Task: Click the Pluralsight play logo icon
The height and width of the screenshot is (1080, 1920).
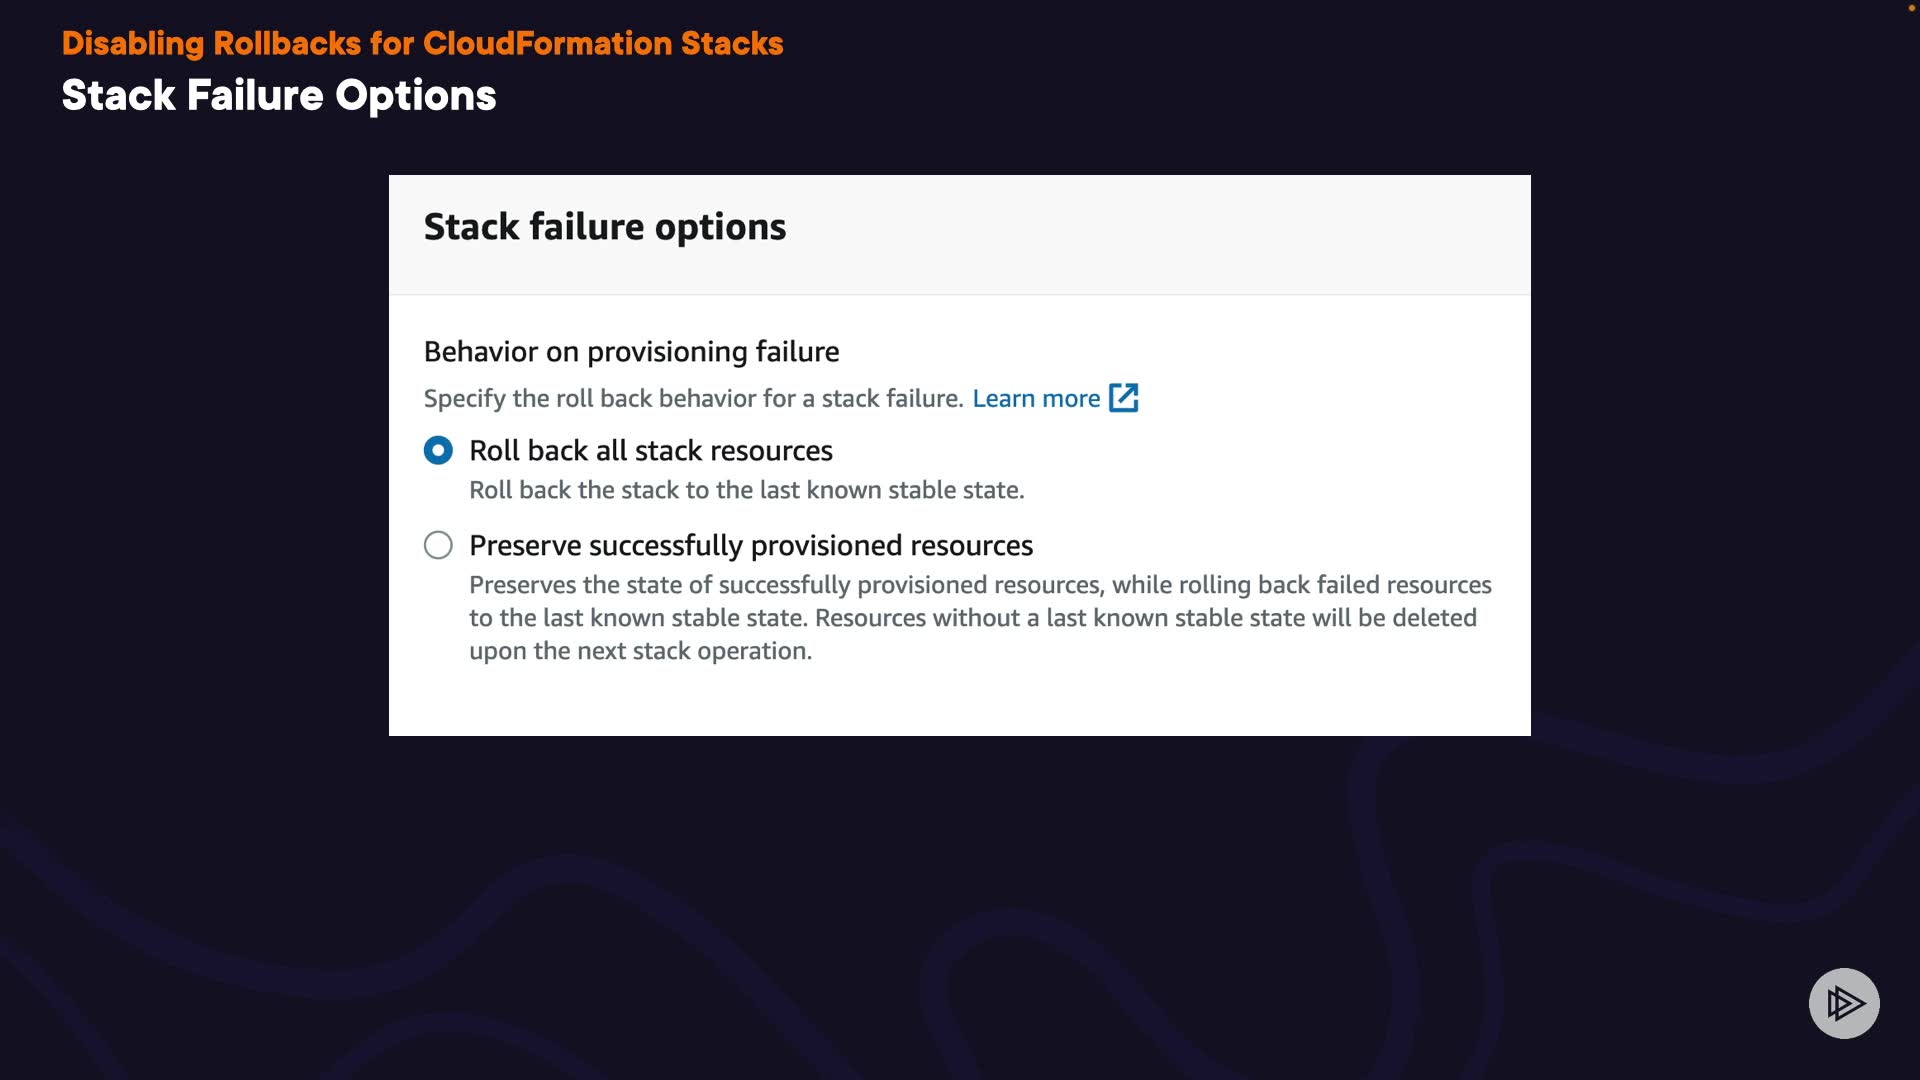Action: (x=1844, y=1003)
